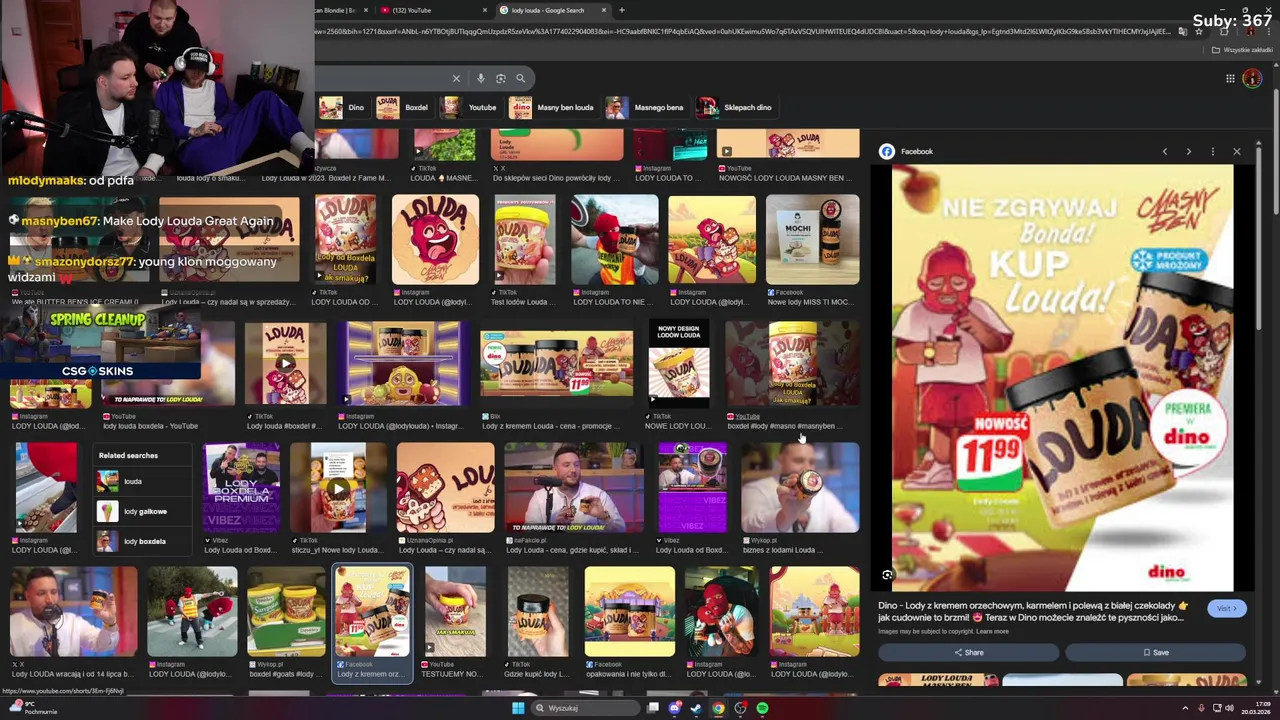Close the lody louda Google Search tab
Image resolution: width=1280 pixels, height=720 pixels.
coord(604,10)
